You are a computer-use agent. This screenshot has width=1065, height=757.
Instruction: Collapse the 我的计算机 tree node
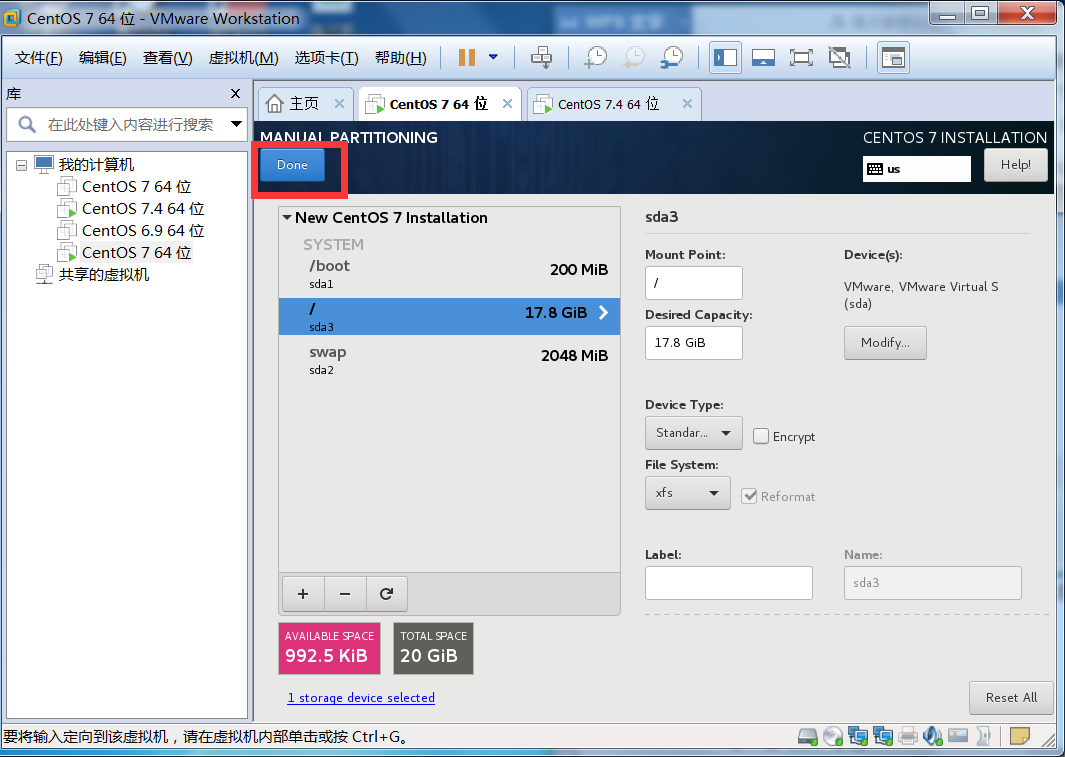point(21,165)
